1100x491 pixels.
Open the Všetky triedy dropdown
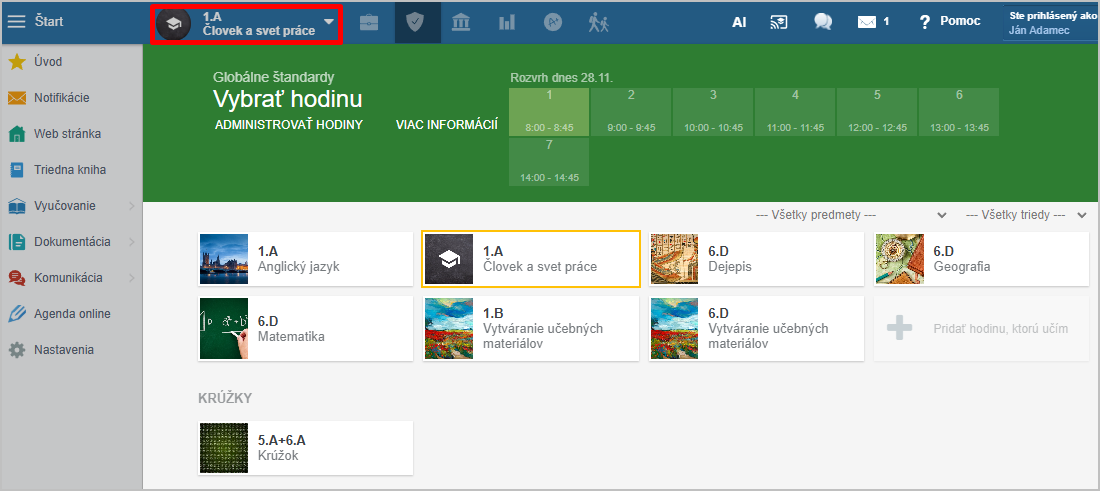[x=1026, y=215]
